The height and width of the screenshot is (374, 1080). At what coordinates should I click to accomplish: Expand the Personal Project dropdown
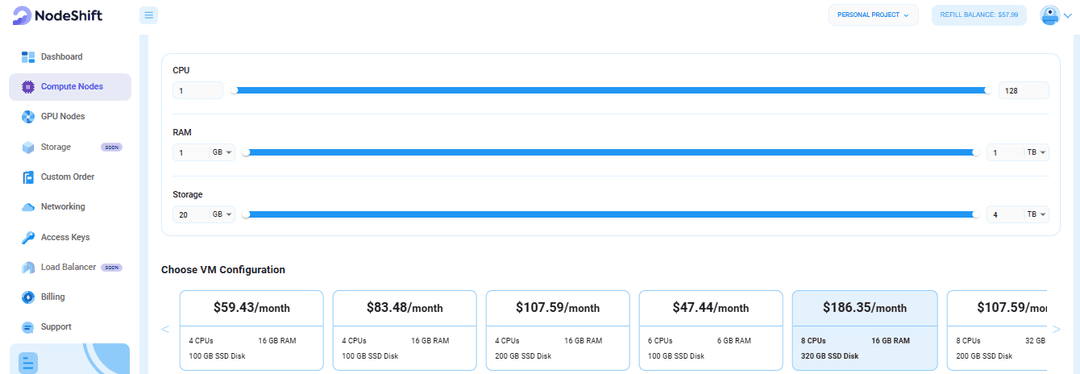[873, 14]
